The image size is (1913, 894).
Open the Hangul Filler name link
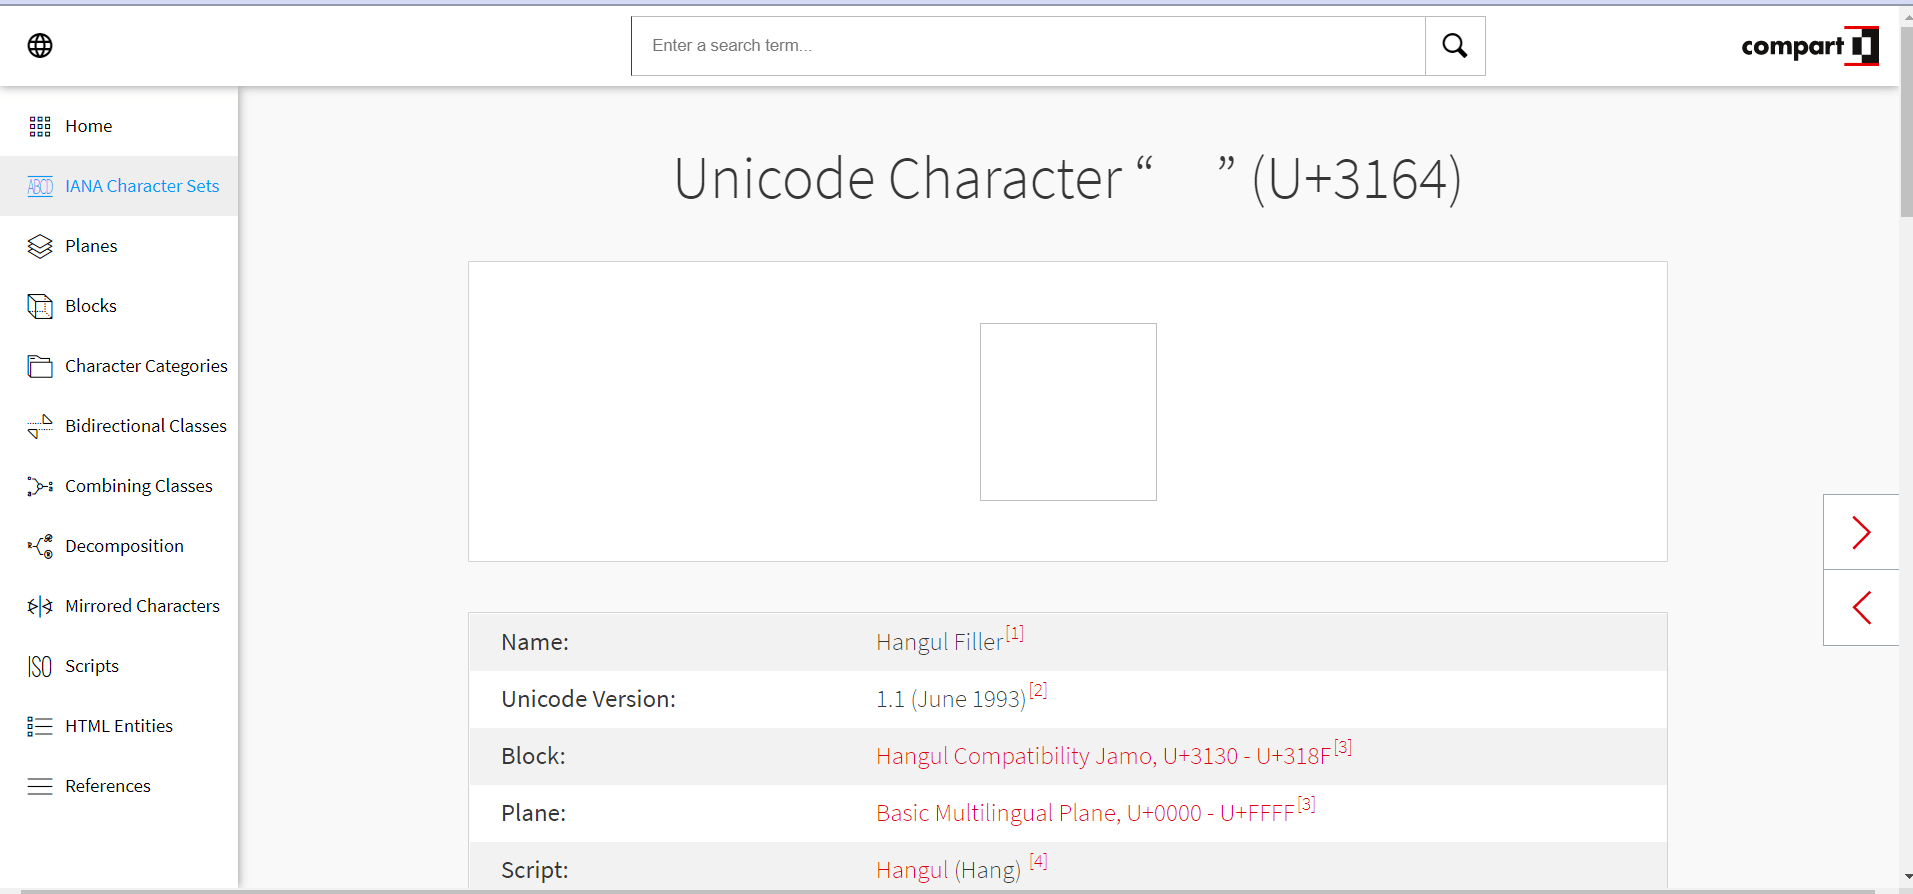pos(939,642)
